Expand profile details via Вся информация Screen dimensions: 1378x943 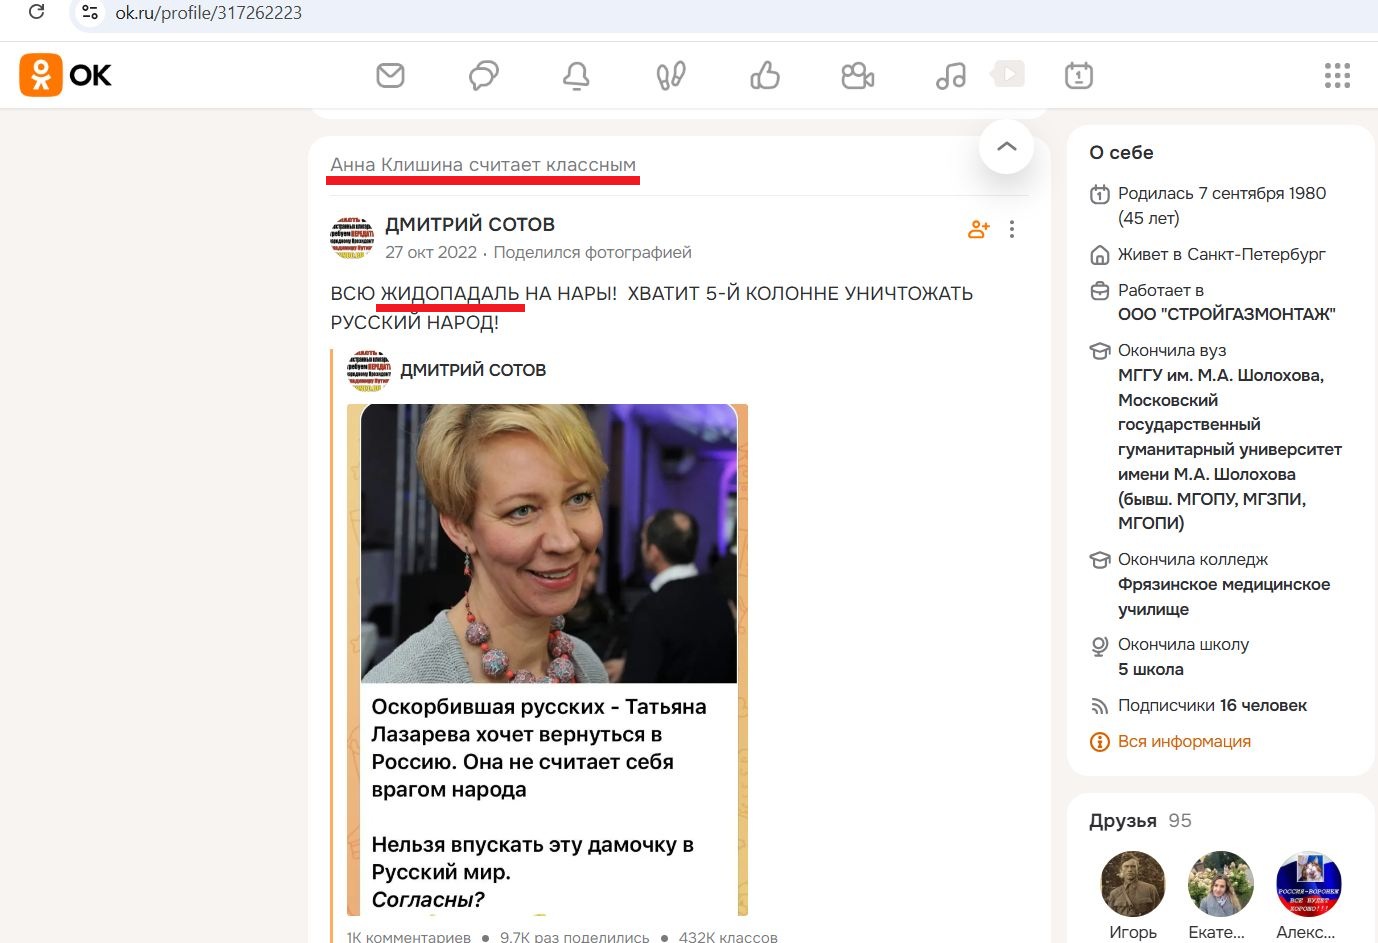(1184, 741)
